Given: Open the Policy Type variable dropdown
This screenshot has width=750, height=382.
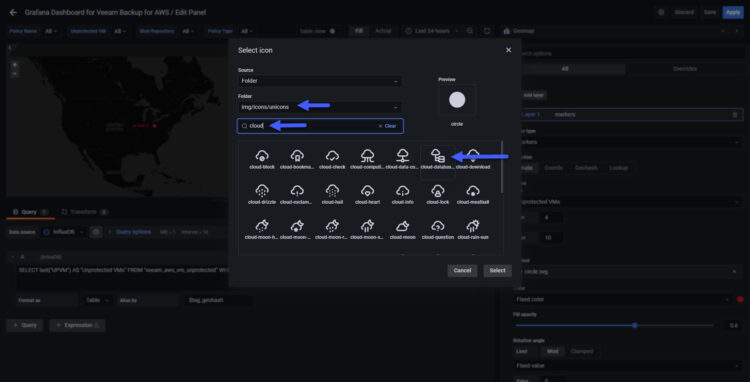Looking at the screenshot, I should (x=247, y=31).
